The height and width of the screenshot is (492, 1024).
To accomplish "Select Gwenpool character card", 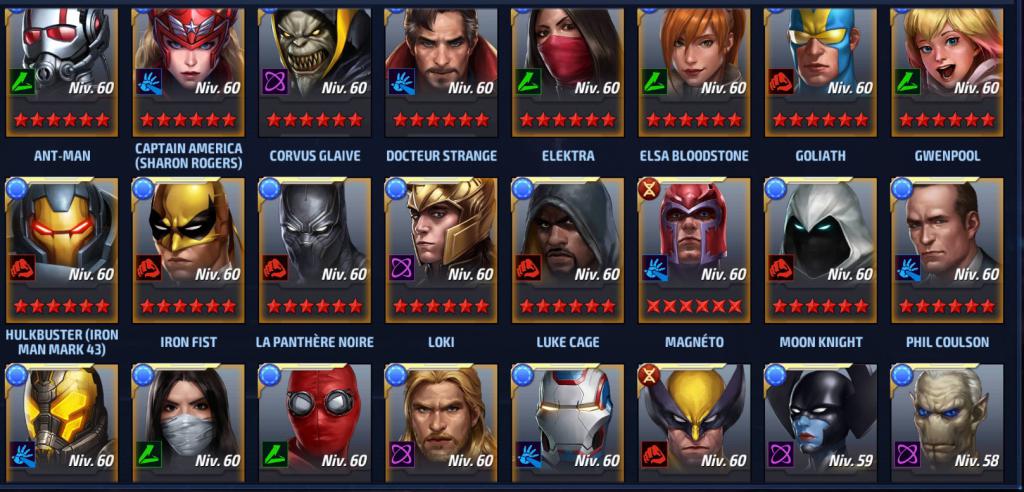I will pyautogui.click(x=947, y=73).
